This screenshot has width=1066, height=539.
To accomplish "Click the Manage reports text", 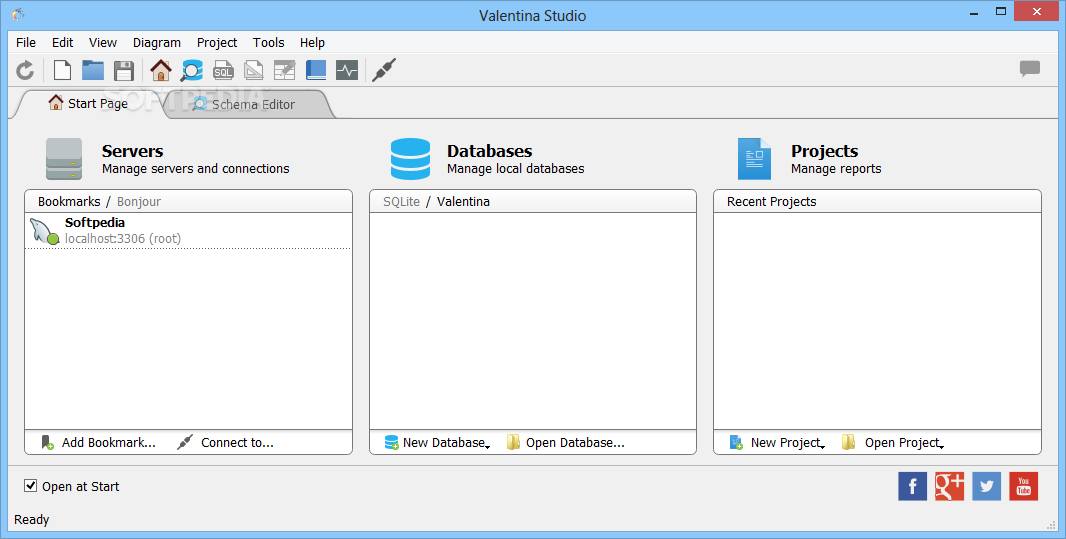I will pos(836,169).
